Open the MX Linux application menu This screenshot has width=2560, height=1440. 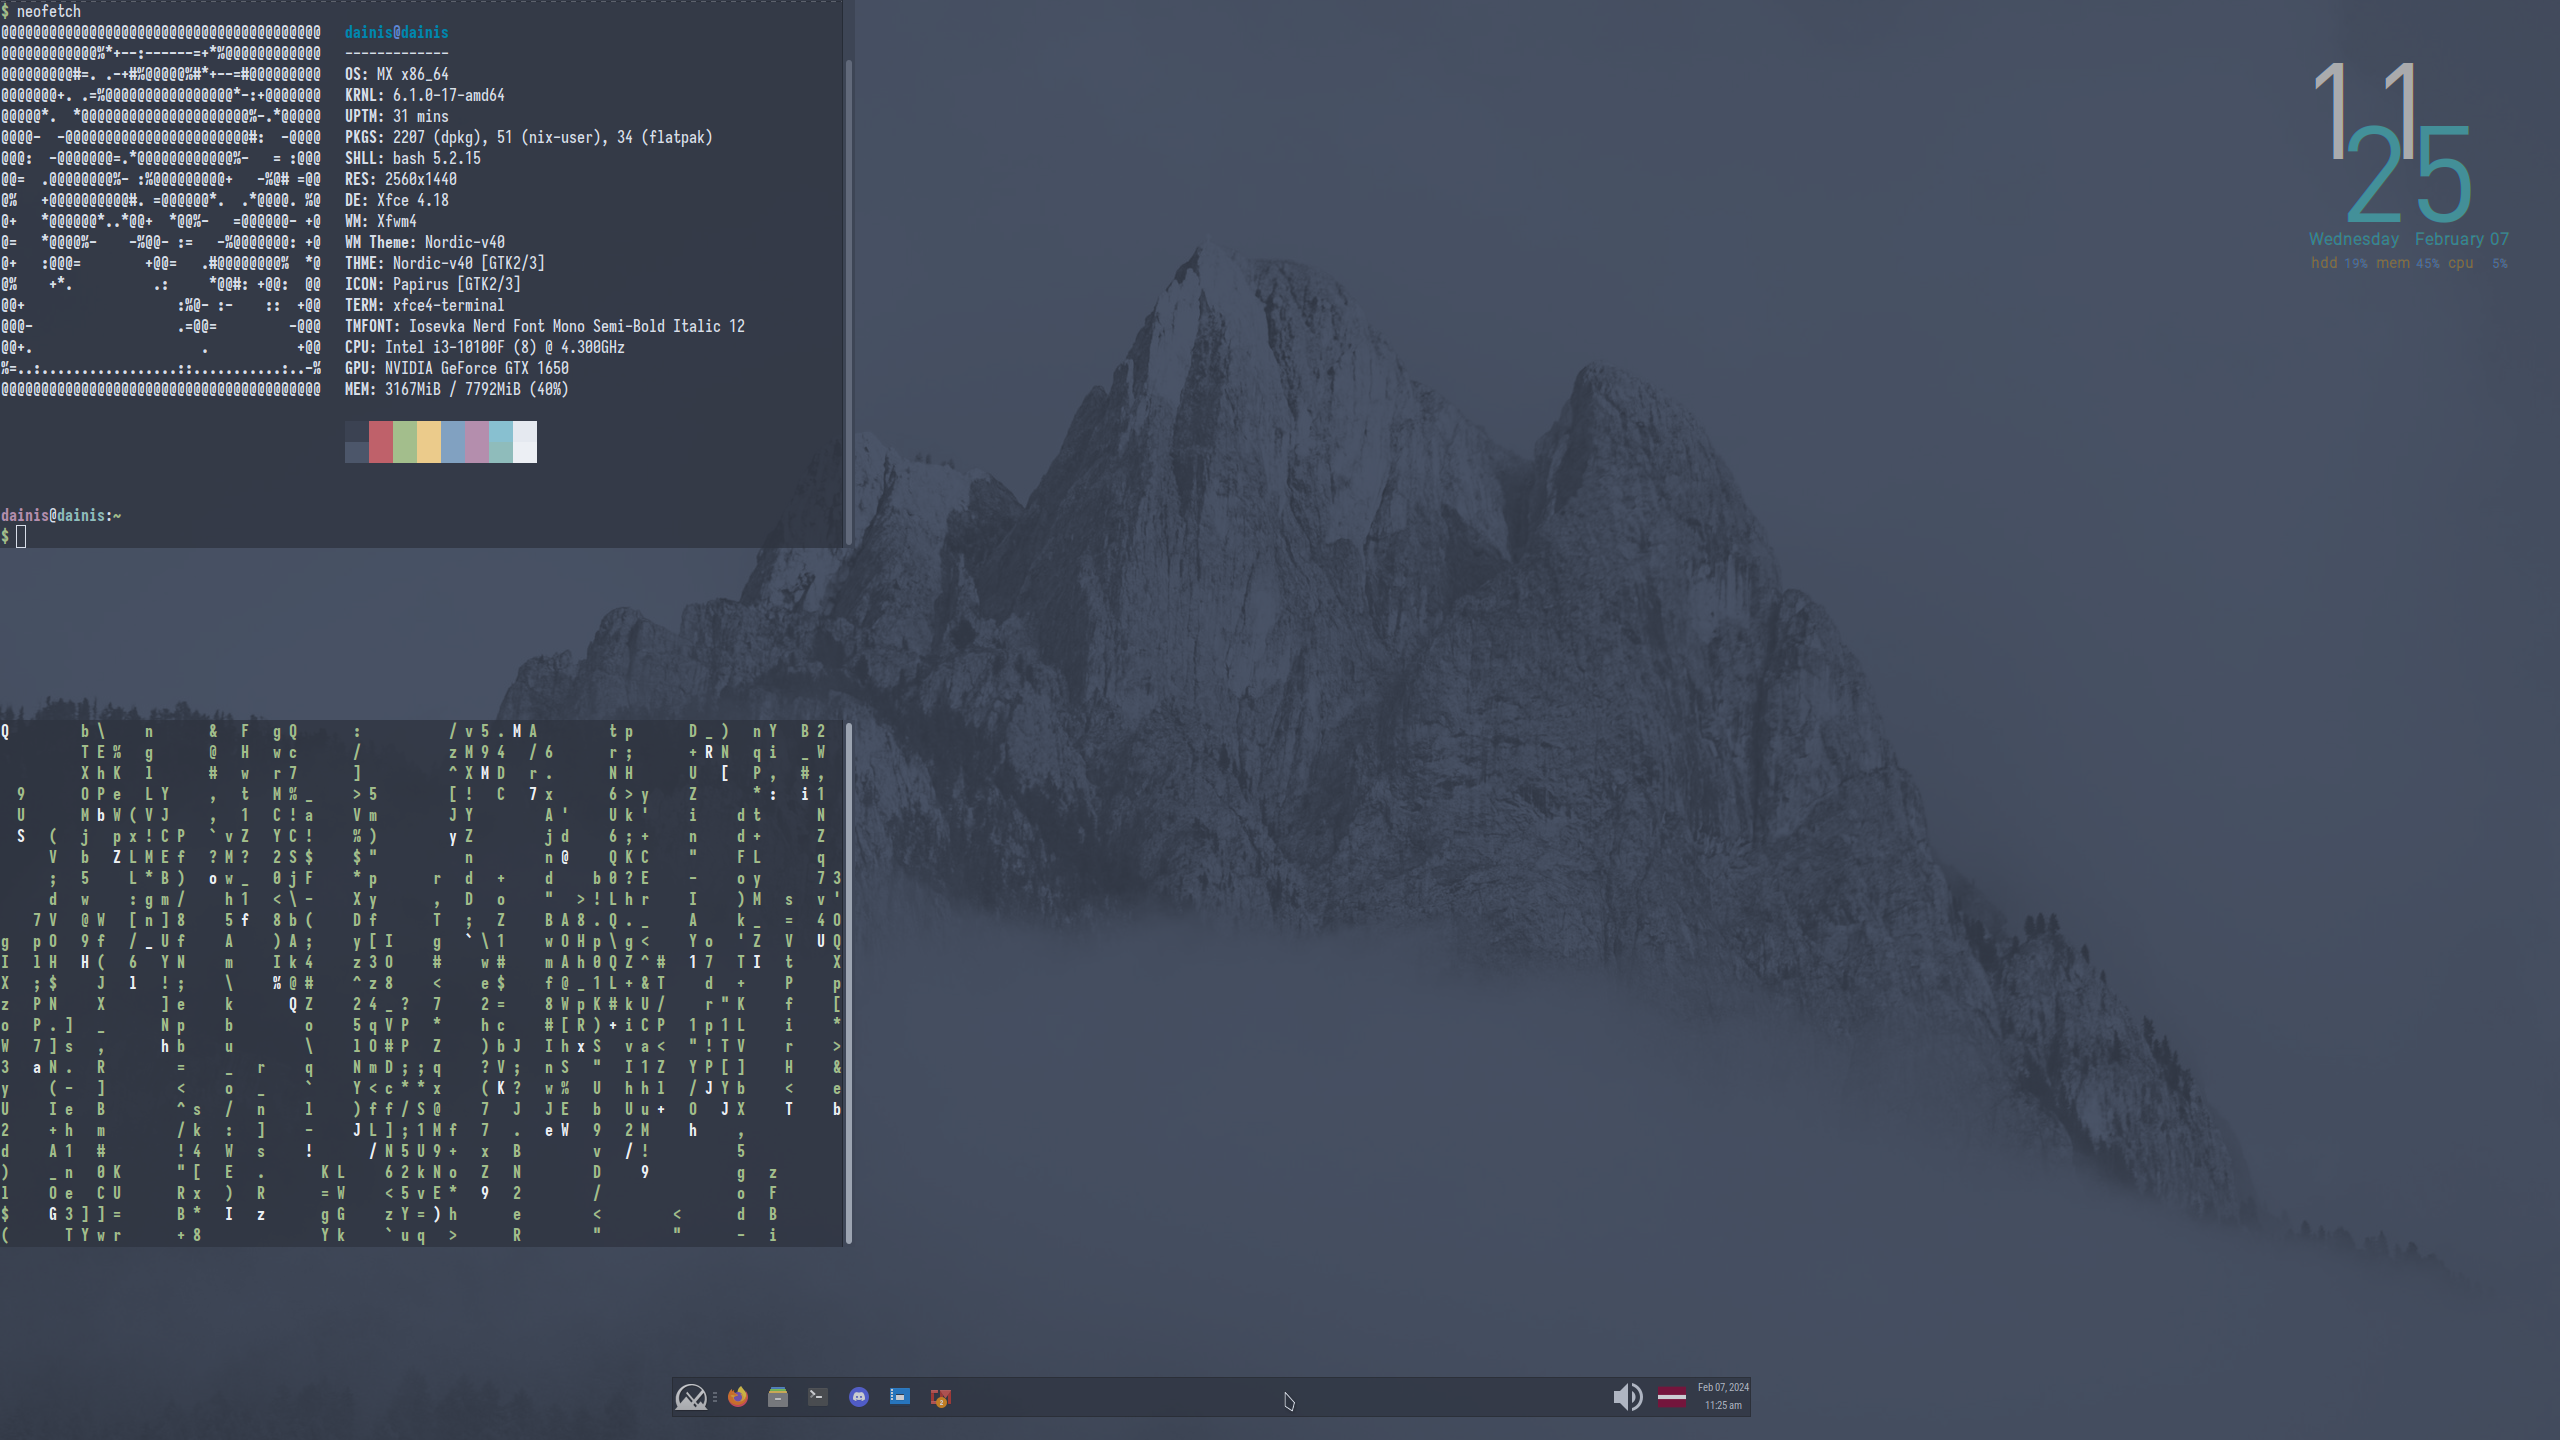point(692,1397)
